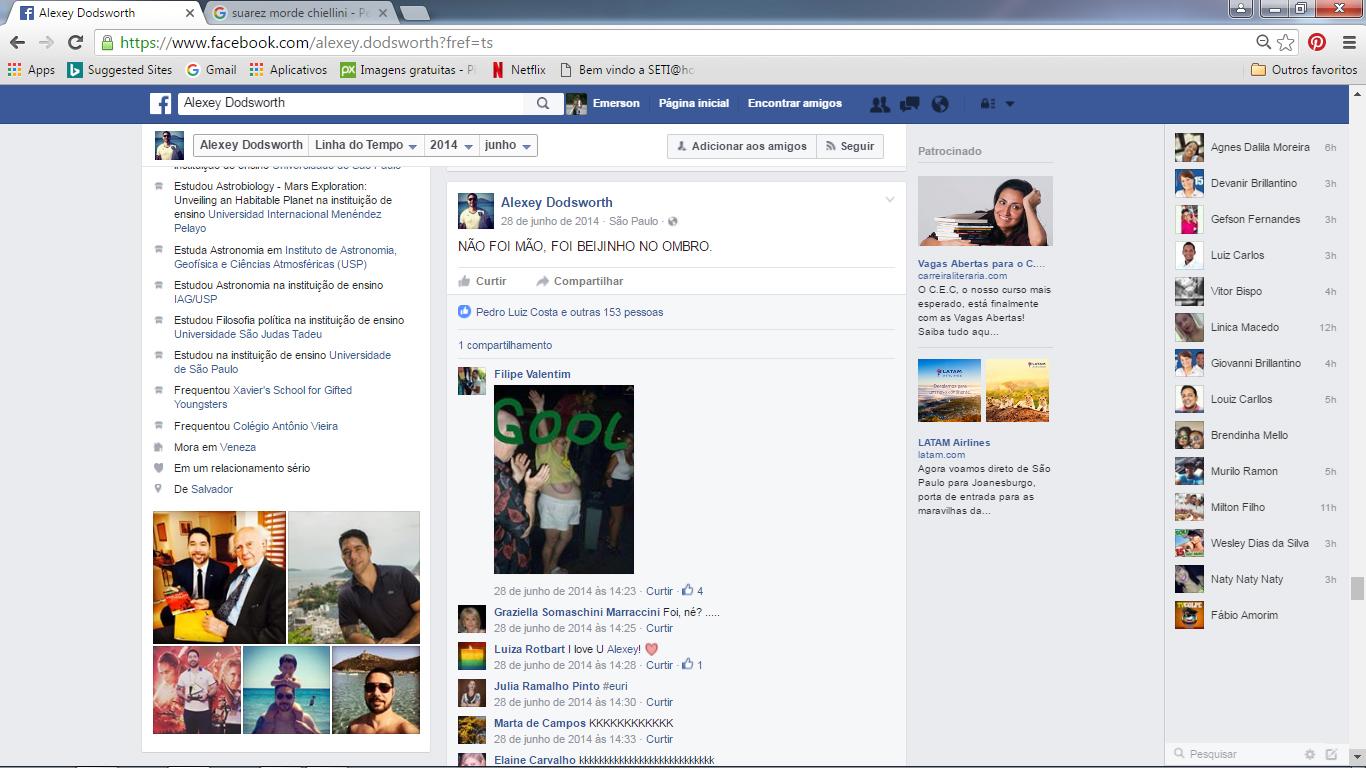Click the zoom magnifier icon in address bar
Viewport: 1366px width, 768px height.
[x=1264, y=42]
